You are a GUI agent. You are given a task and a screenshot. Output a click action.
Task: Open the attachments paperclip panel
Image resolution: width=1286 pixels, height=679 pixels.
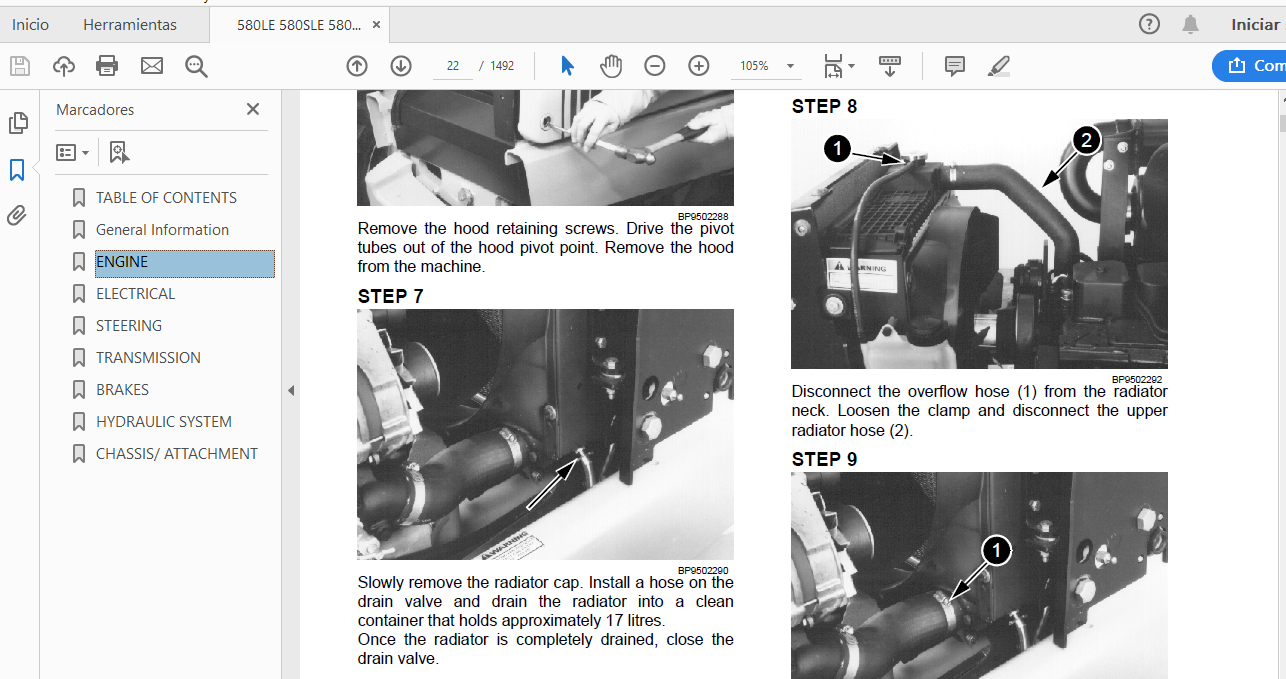pos(17,216)
